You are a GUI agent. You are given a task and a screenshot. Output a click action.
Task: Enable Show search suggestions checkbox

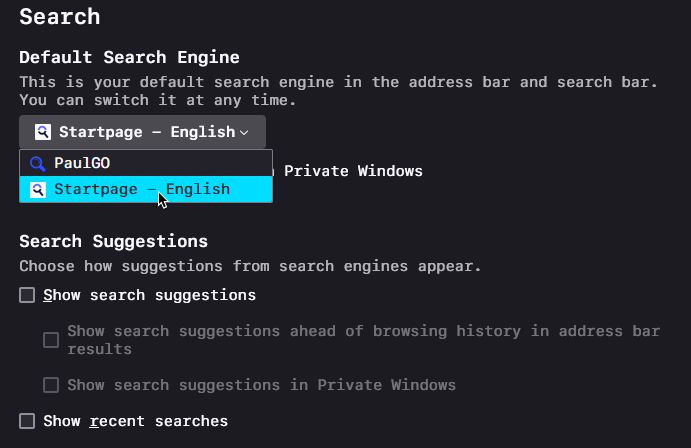click(x=27, y=295)
